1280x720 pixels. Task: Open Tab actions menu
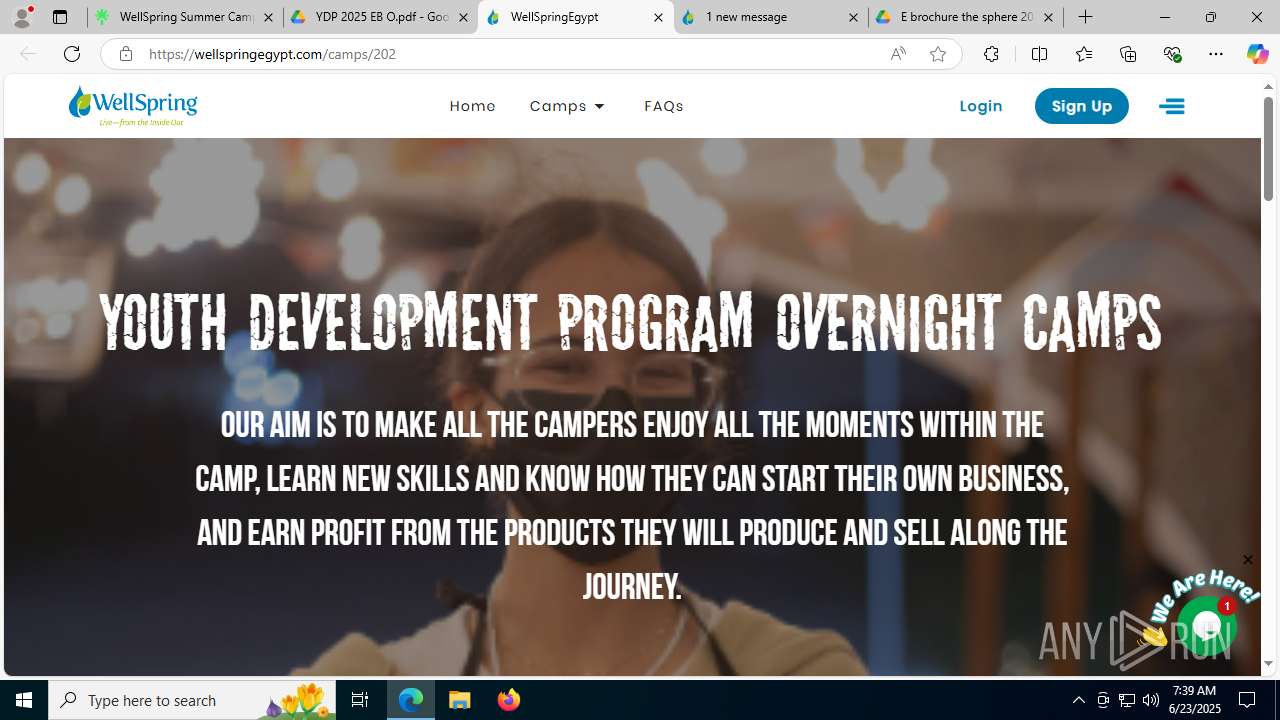(60, 17)
